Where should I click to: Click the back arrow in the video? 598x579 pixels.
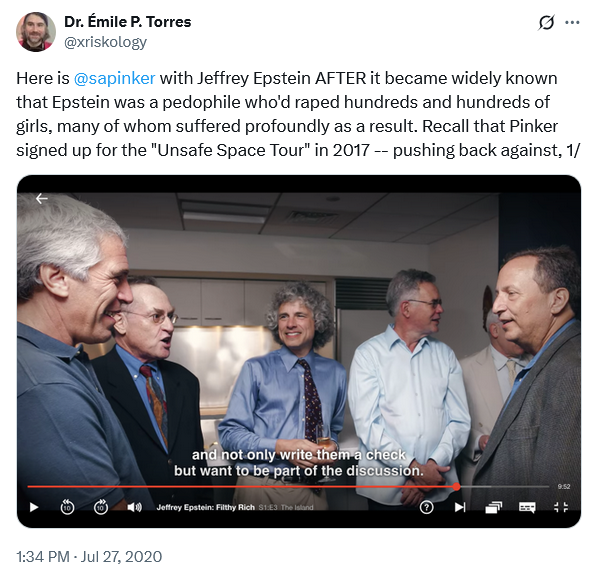(x=42, y=198)
